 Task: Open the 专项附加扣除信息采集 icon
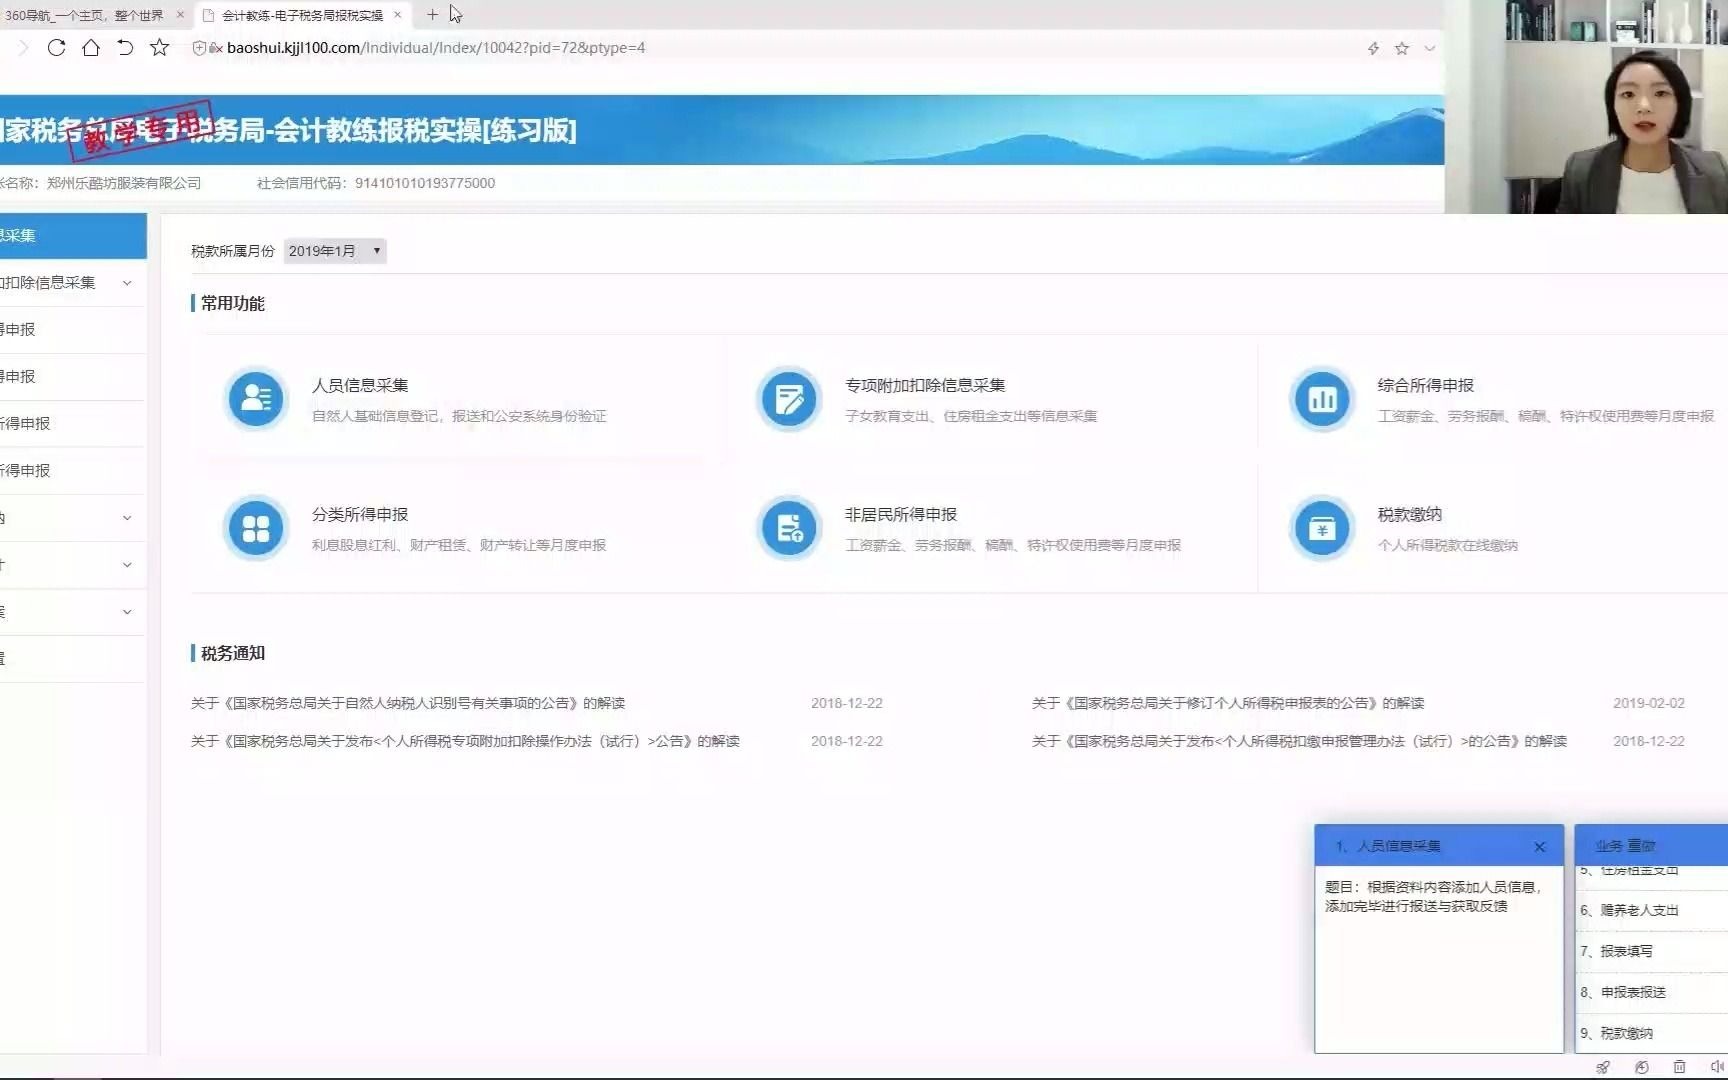(x=789, y=399)
